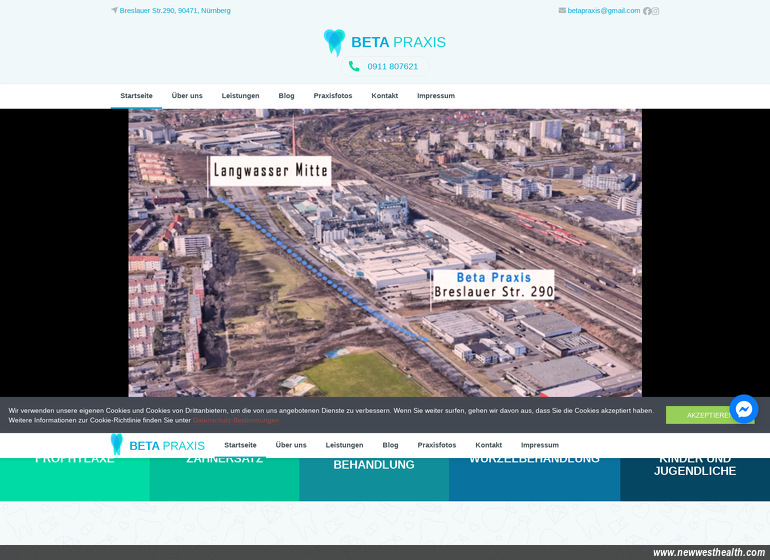Open the Prophylaxe service tile

point(75,479)
